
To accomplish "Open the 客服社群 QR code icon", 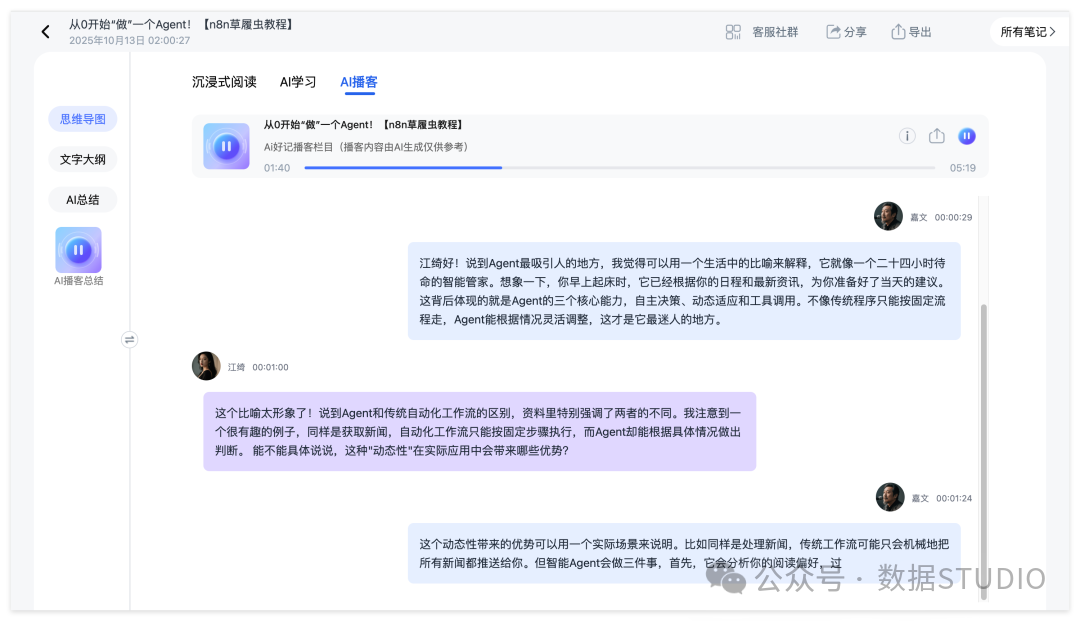I will [x=733, y=32].
